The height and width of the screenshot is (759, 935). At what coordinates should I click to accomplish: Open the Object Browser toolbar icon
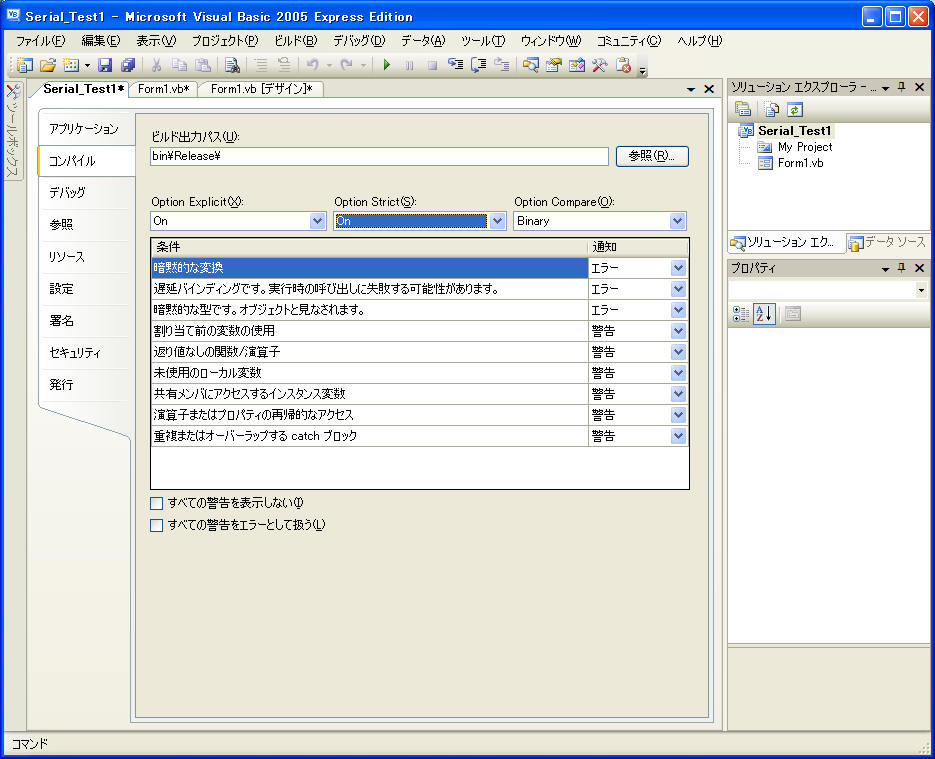coord(577,65)
